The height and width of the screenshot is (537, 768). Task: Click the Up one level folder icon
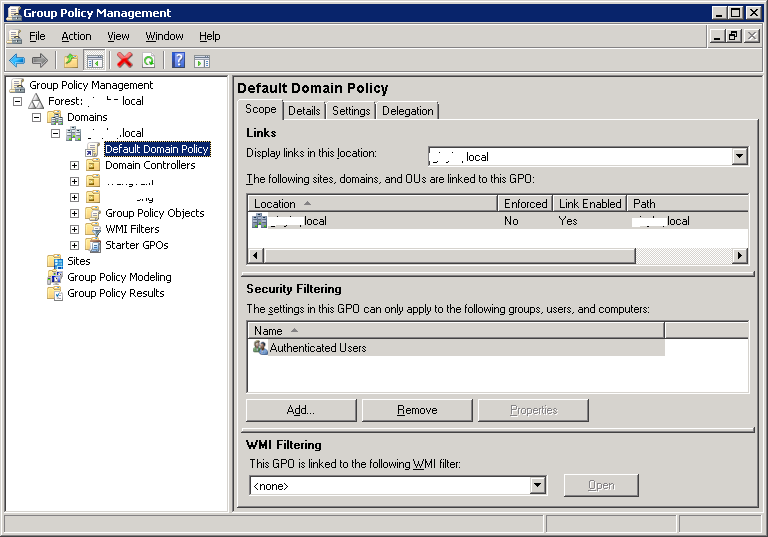coord(71,61)
